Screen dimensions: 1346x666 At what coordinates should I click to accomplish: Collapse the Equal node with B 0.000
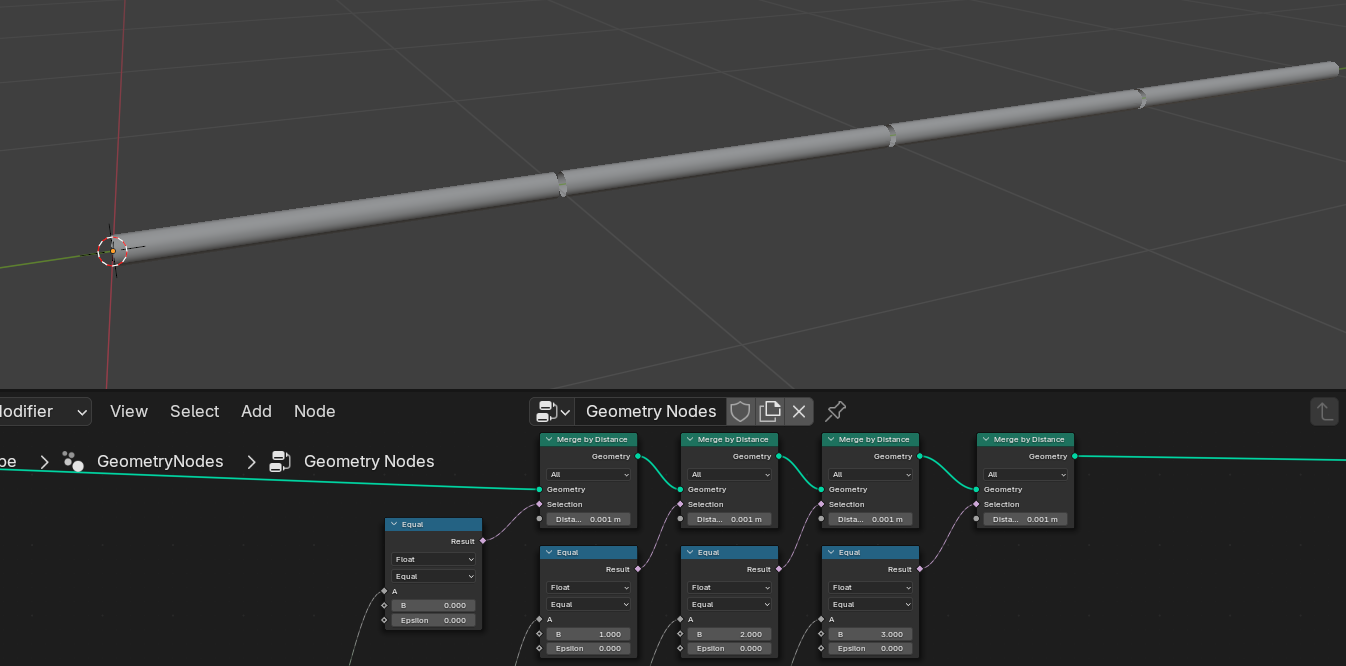point(394,524)
